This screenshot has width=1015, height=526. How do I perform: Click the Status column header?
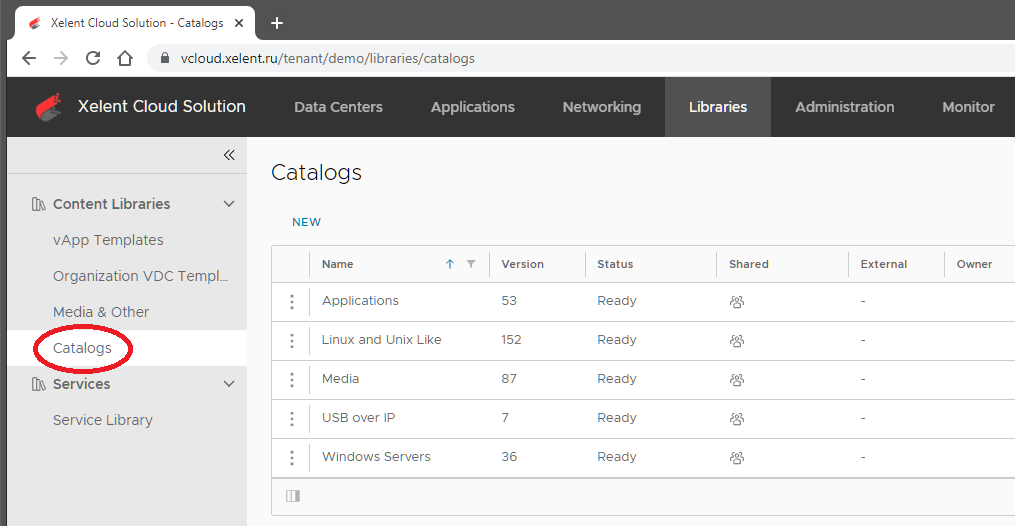tap(615, 264)
